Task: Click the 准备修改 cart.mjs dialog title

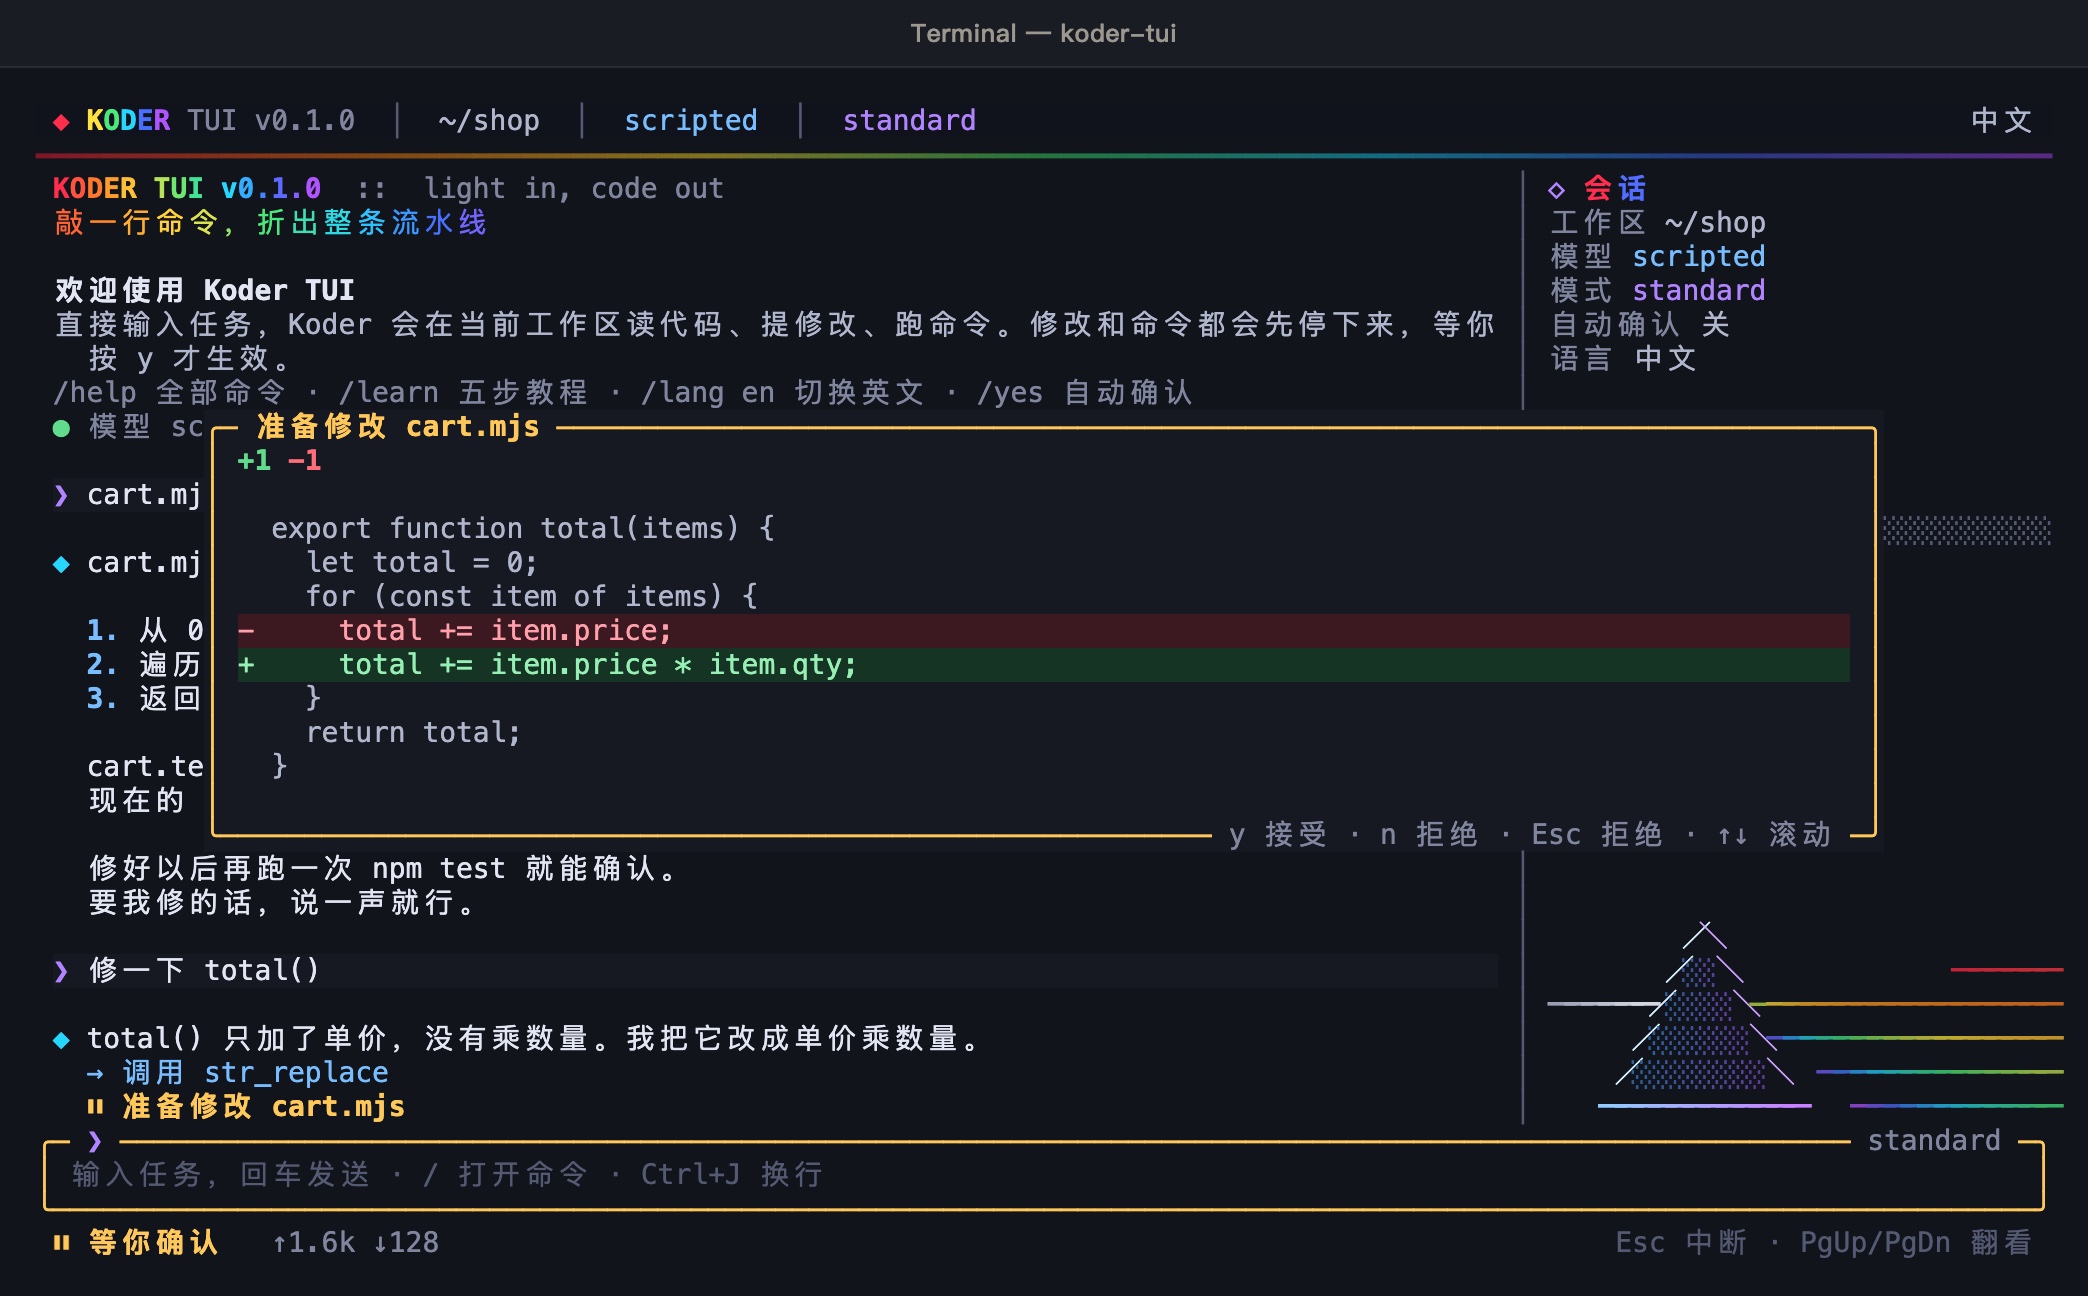Action: [x=398, y=426]
